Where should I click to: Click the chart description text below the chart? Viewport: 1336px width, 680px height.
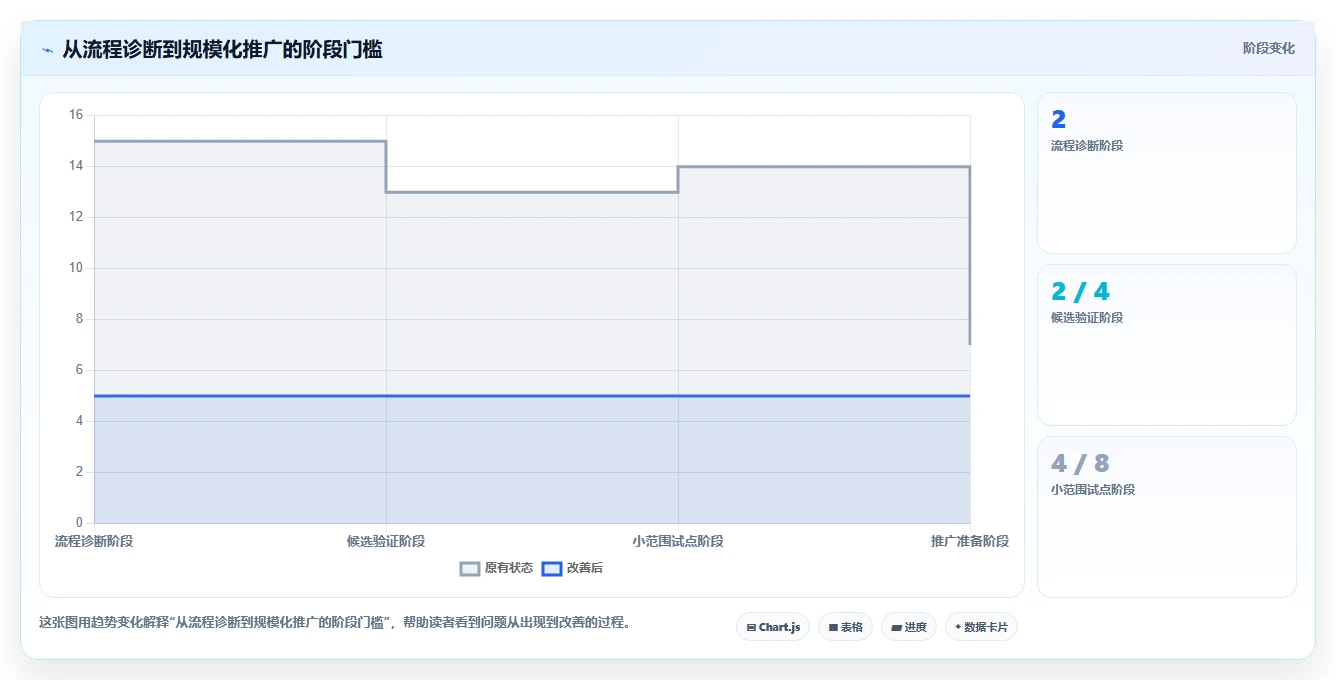[335, 622]
